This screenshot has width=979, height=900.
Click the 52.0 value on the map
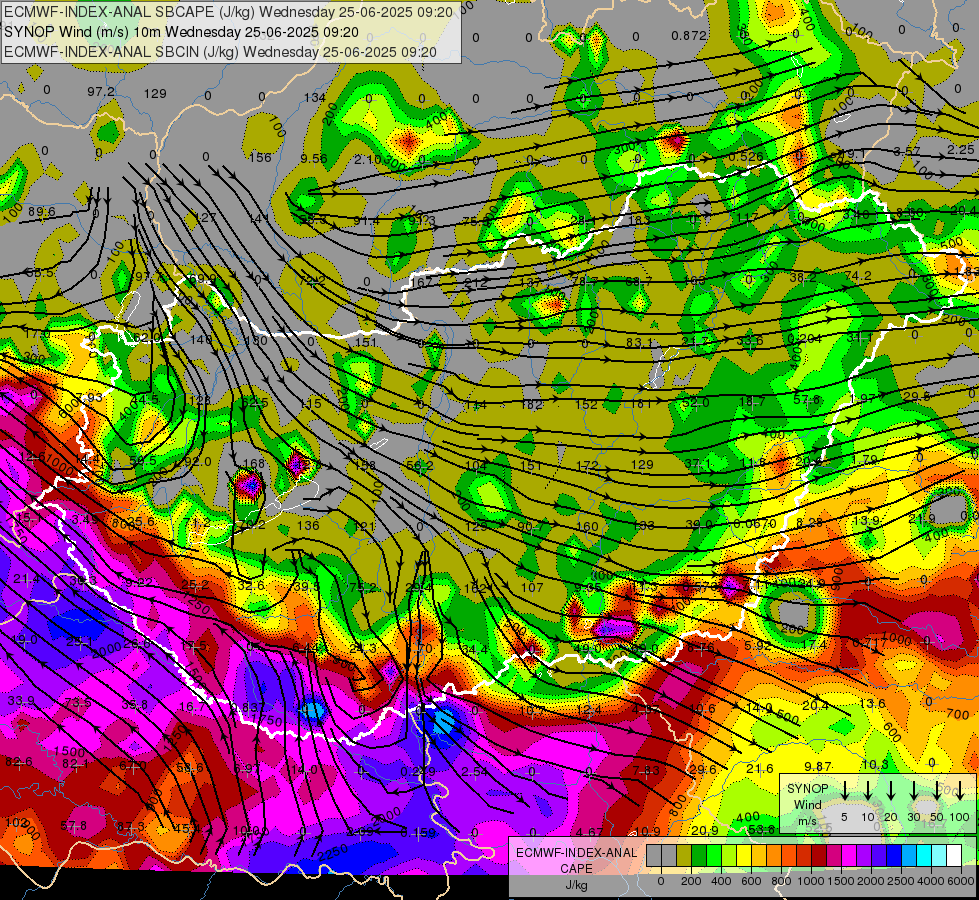(696, 403)
